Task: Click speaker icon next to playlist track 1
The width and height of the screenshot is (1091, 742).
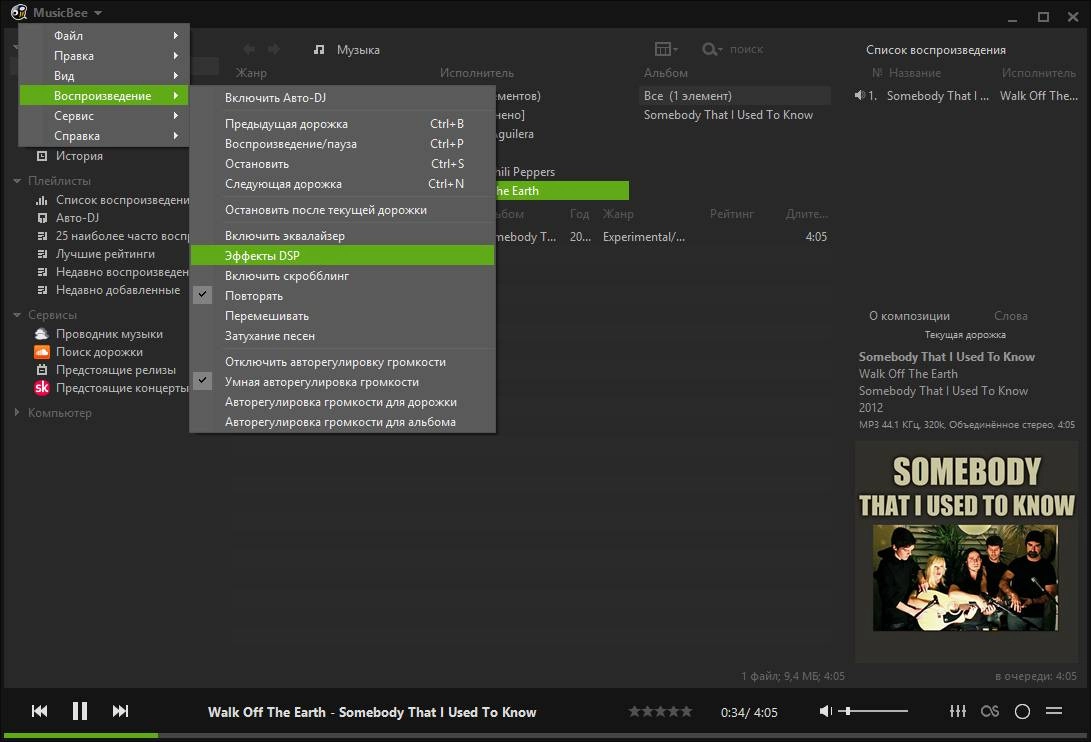Action: (860, 95)
